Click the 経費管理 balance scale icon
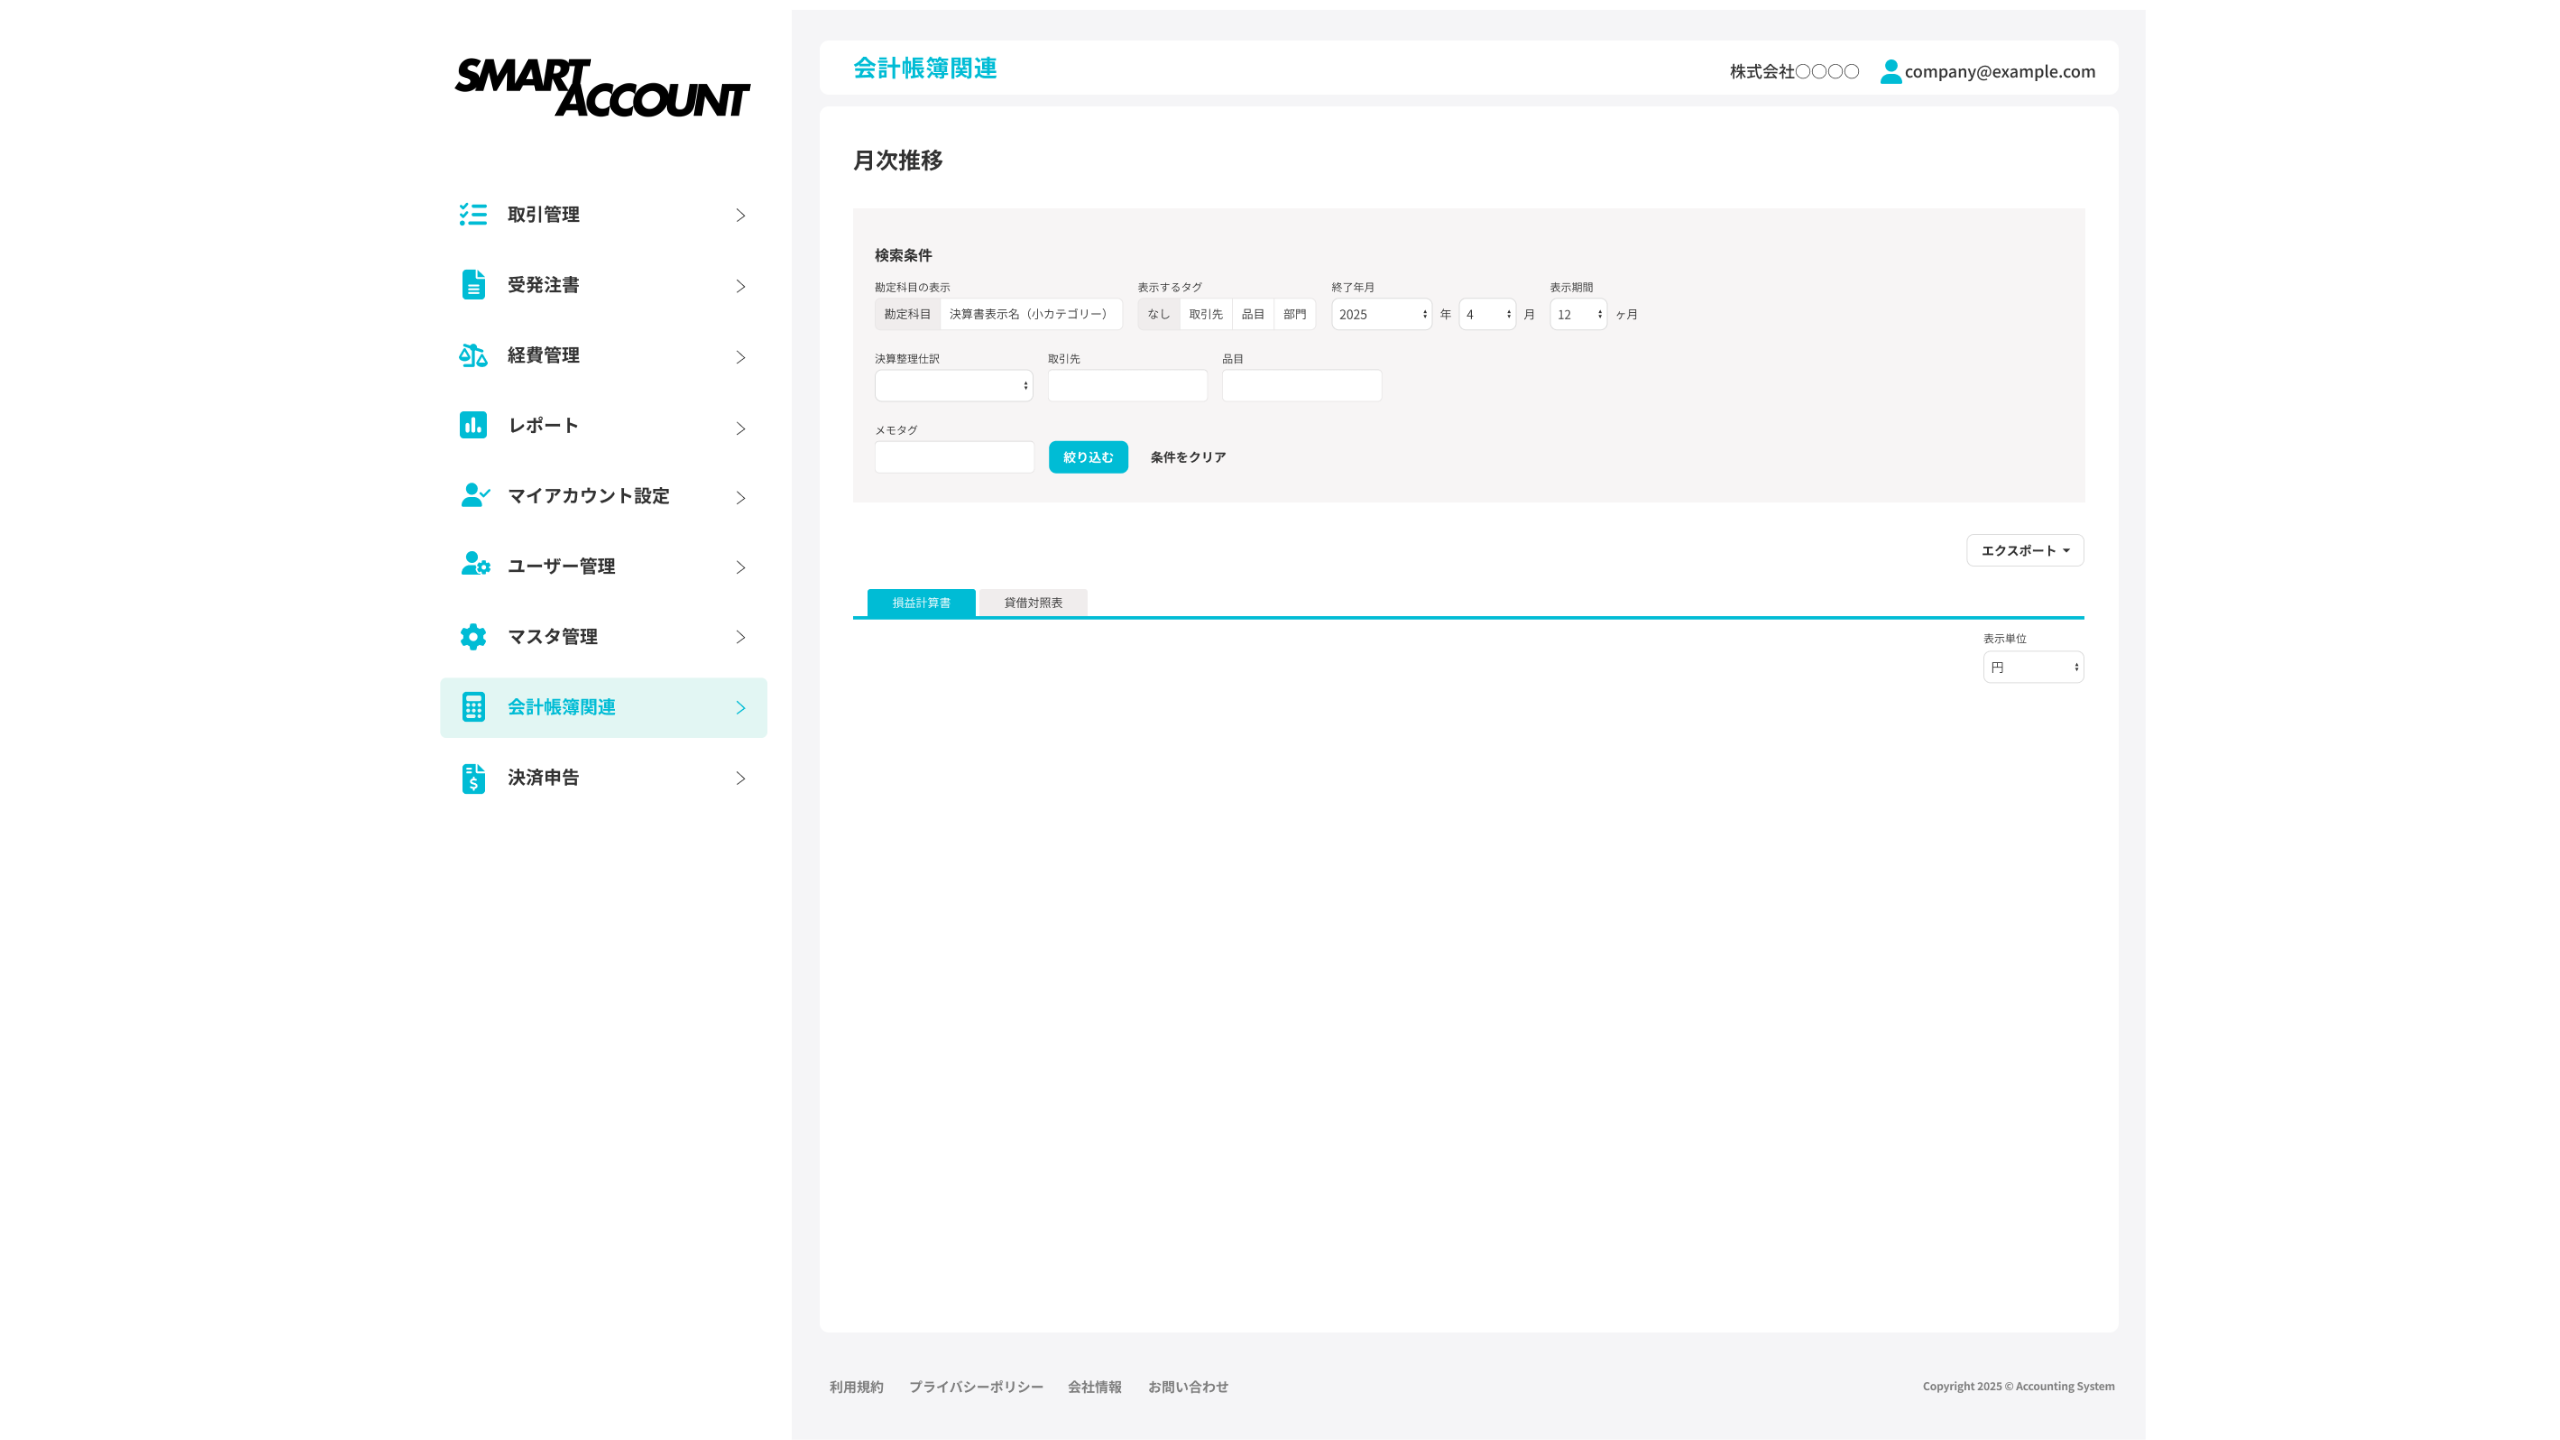The height and width of the screenshot is (1440, 2560). [x=473, y=355]
